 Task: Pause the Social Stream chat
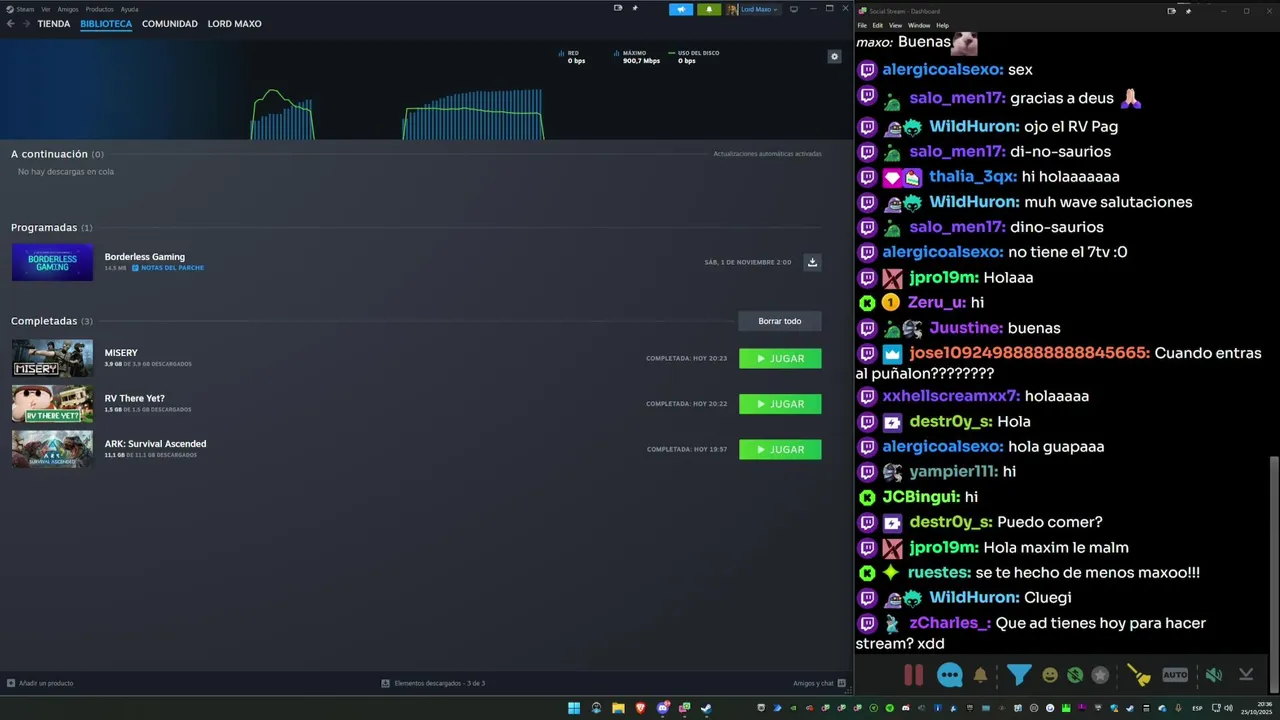pyautogui.click(x=913, y=675)
